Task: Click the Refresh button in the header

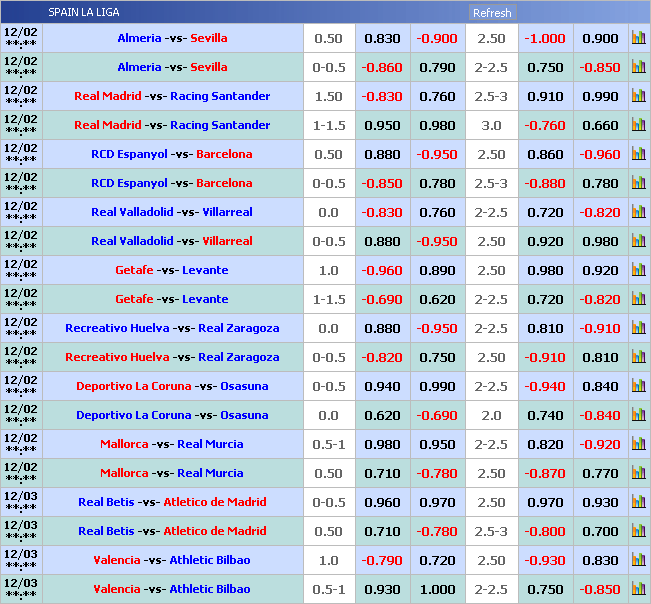Action: coord(491,13)
